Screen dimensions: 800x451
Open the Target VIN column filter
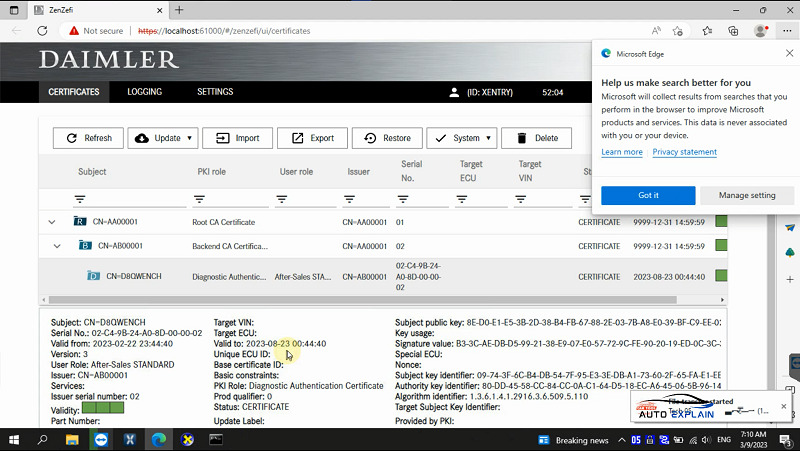(520, 199)
